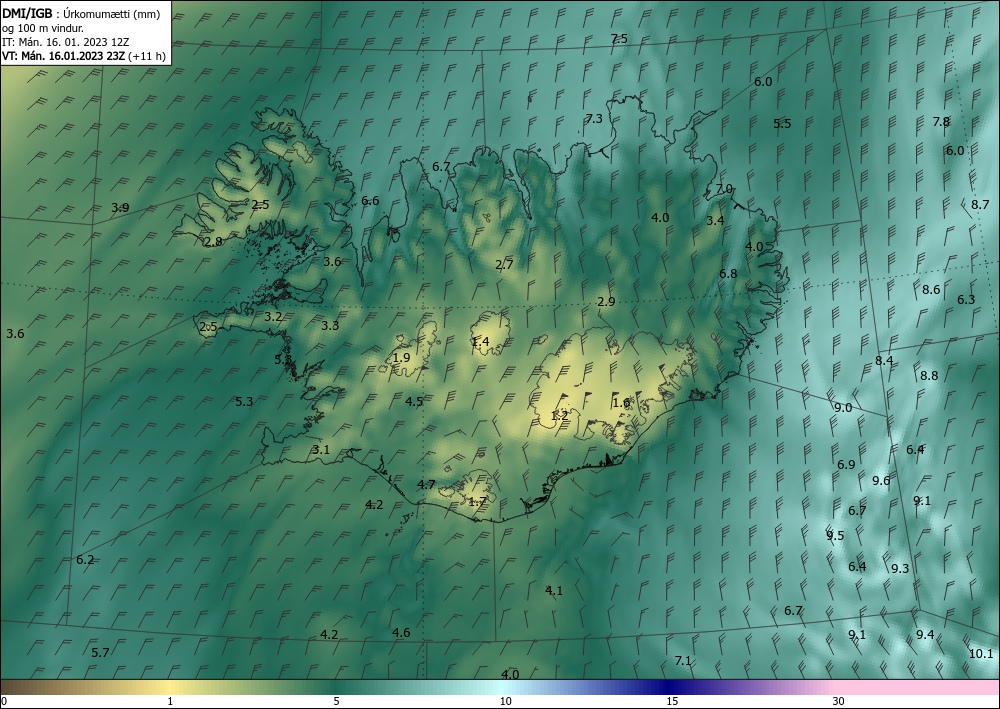Viewport: 1000px width, 709px height.
Task: Select the 4.1 value on the map
Action: point(554,591)
